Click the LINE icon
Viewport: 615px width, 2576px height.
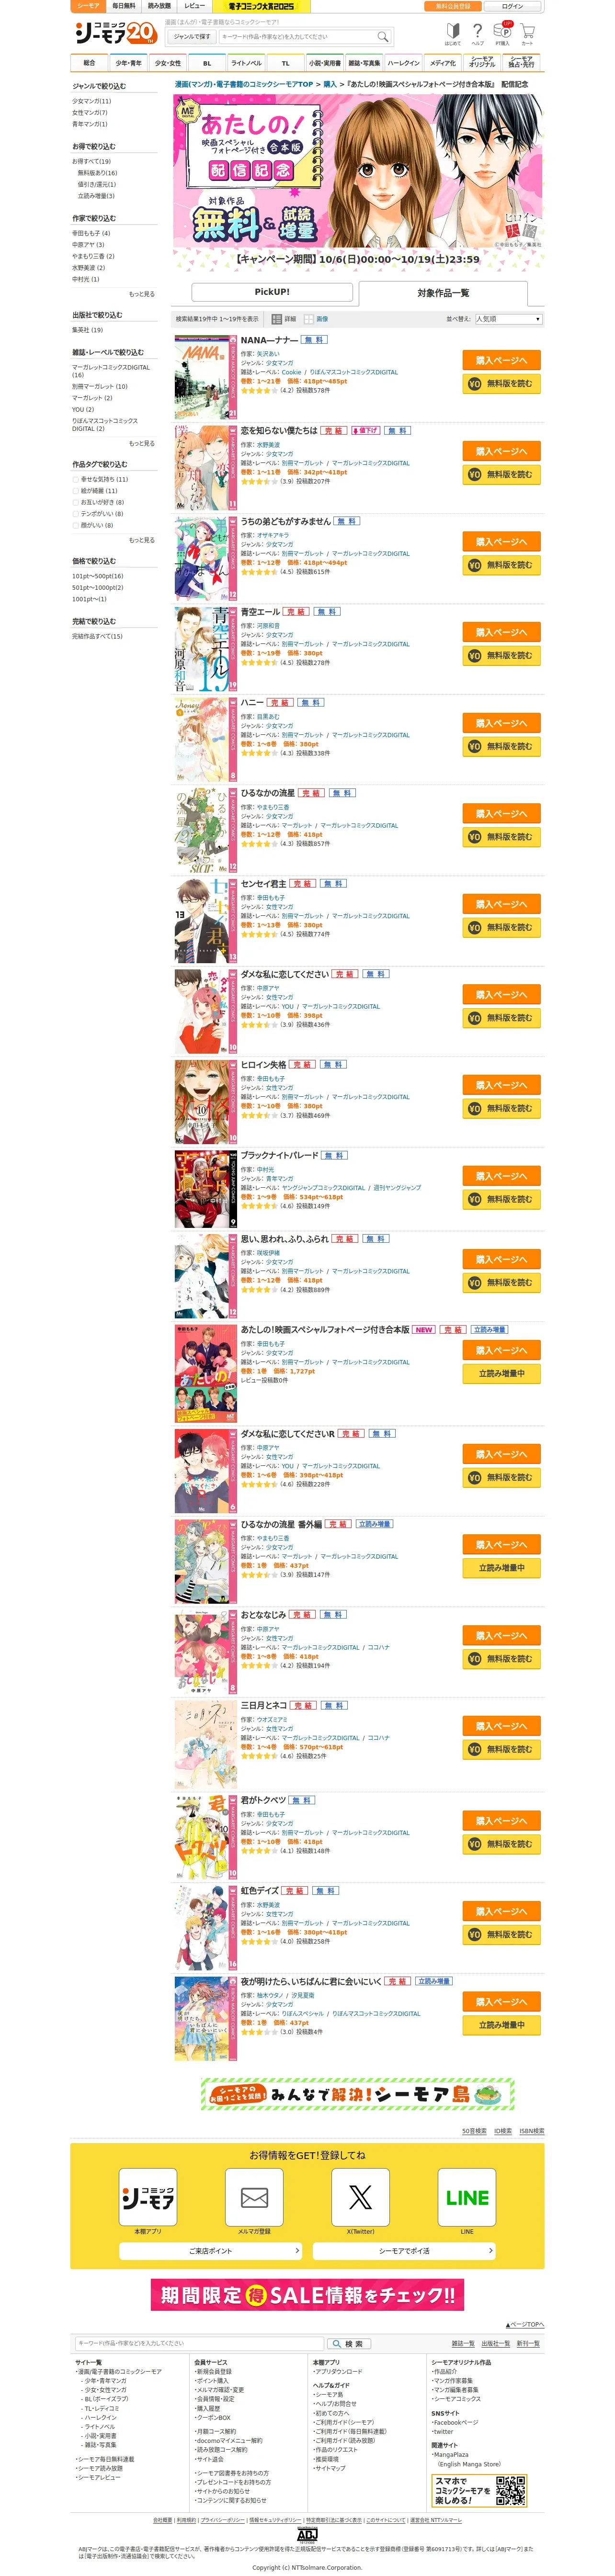click(x=467, y=2197)
